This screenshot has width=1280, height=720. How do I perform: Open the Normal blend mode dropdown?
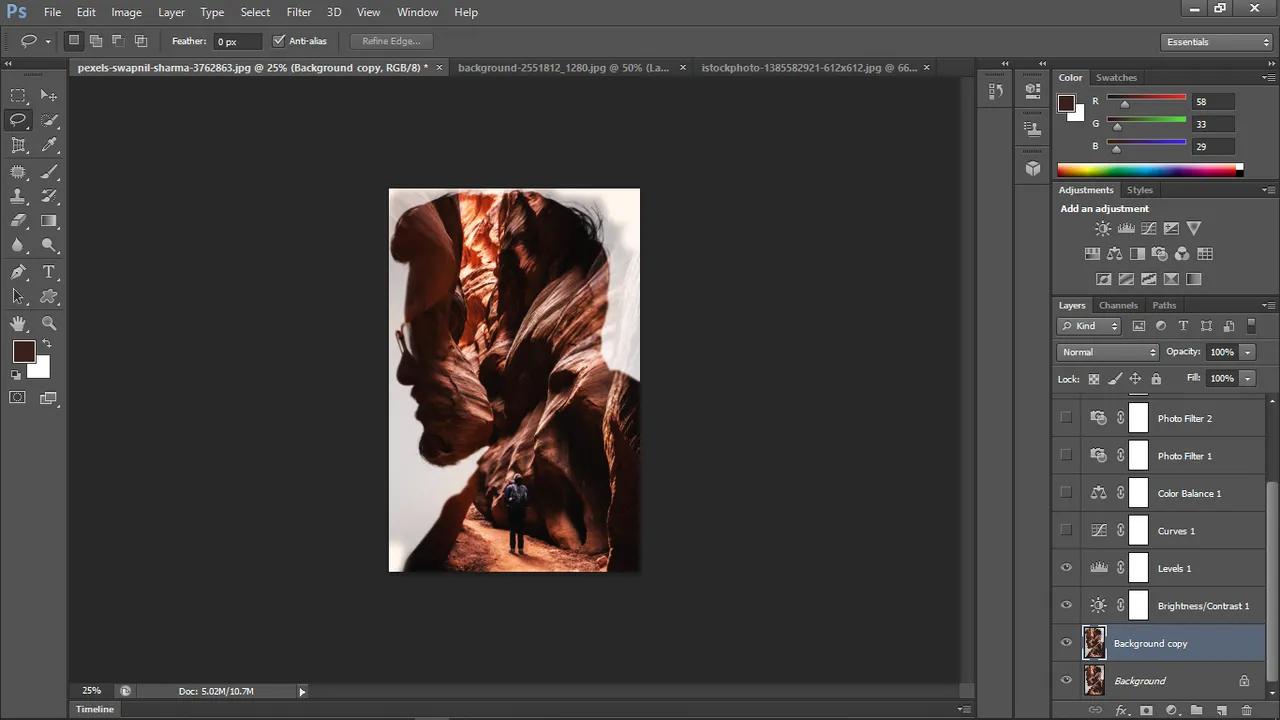point(1108,352)
